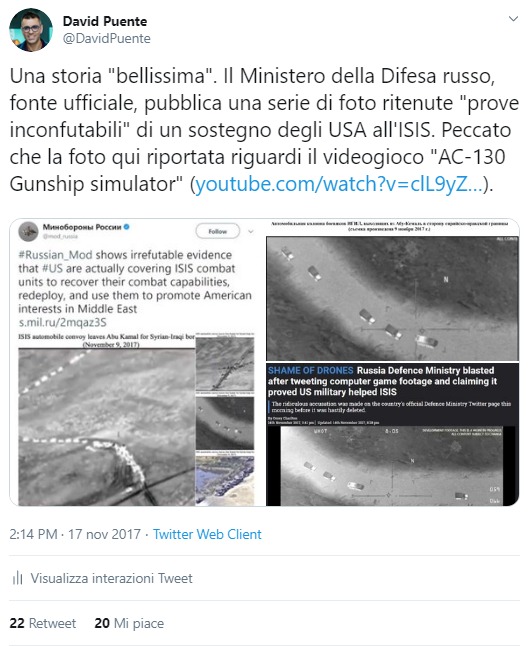
Task: Click the Follow button in embedded tweet
Action: coord(218,231)
